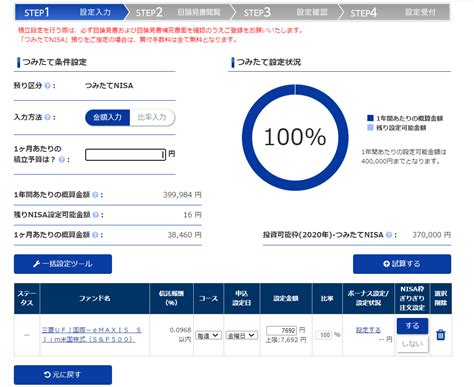
Task: Click the 0.0968 trust fee value
Action: point(180,330)
